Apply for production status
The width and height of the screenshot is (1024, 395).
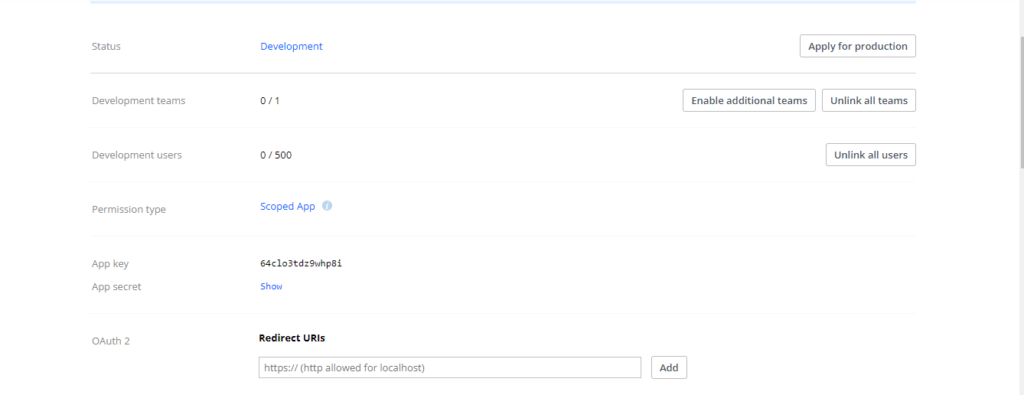coord(857,46)
